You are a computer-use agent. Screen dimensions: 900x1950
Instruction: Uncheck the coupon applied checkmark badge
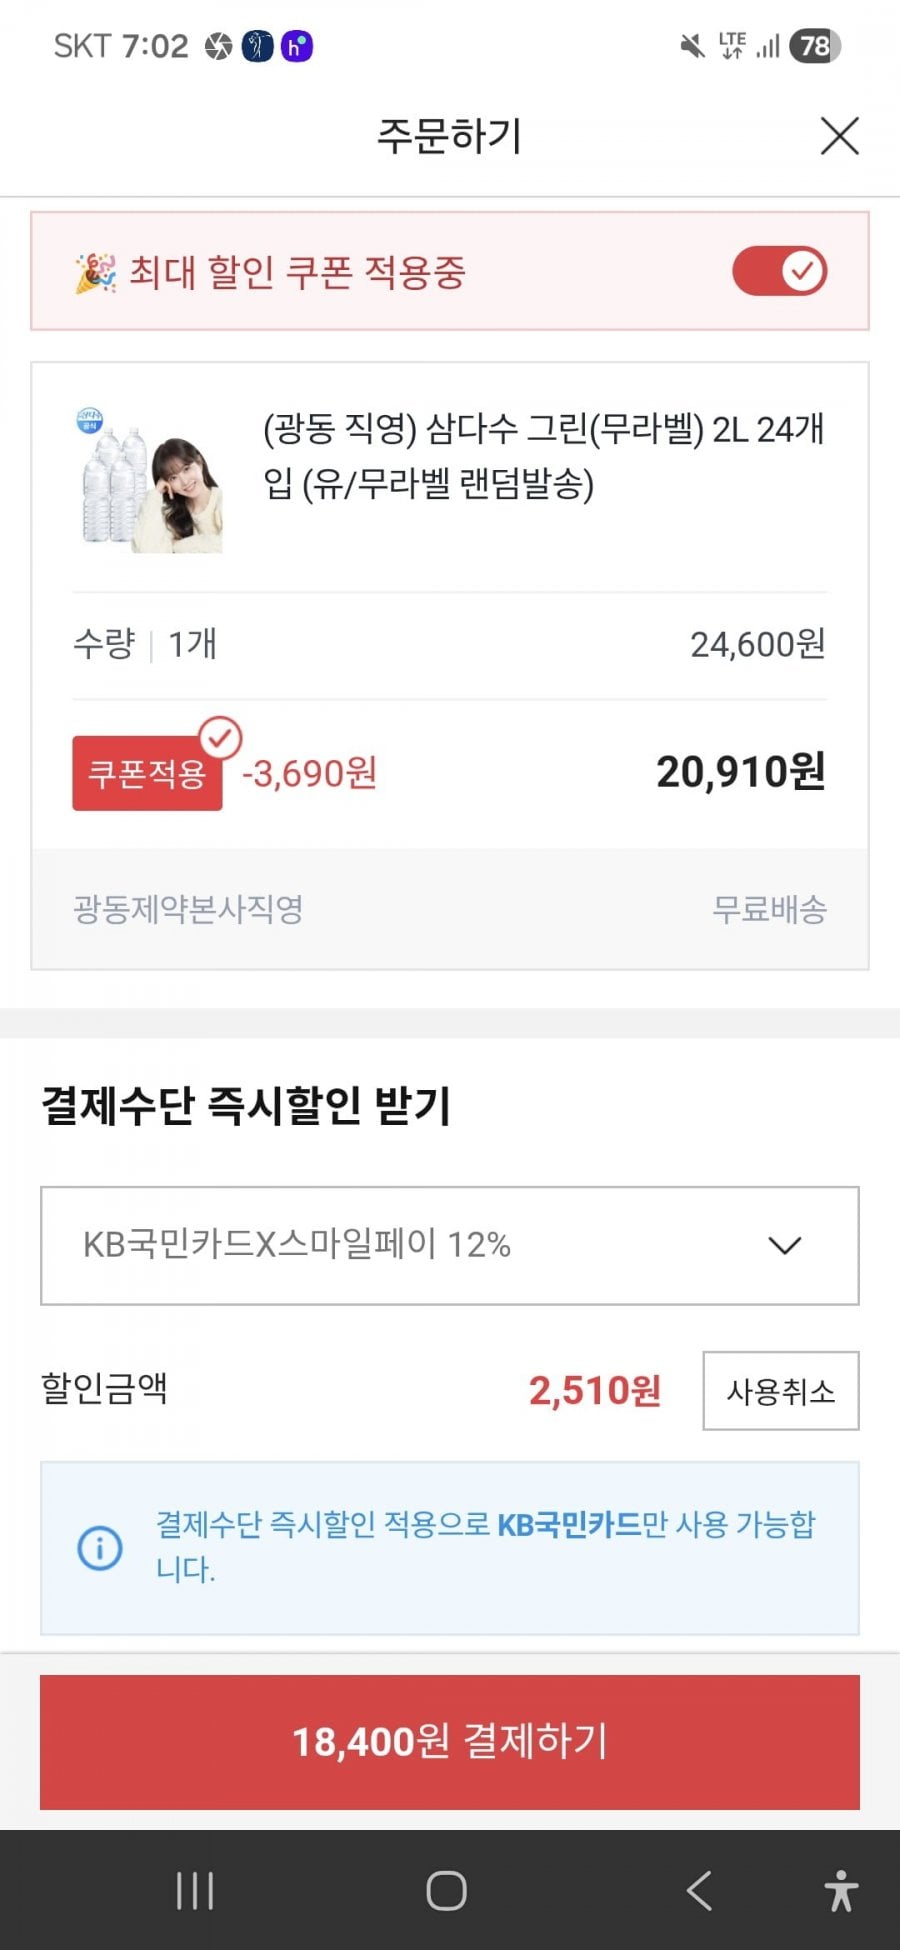[x=221, y=738]
